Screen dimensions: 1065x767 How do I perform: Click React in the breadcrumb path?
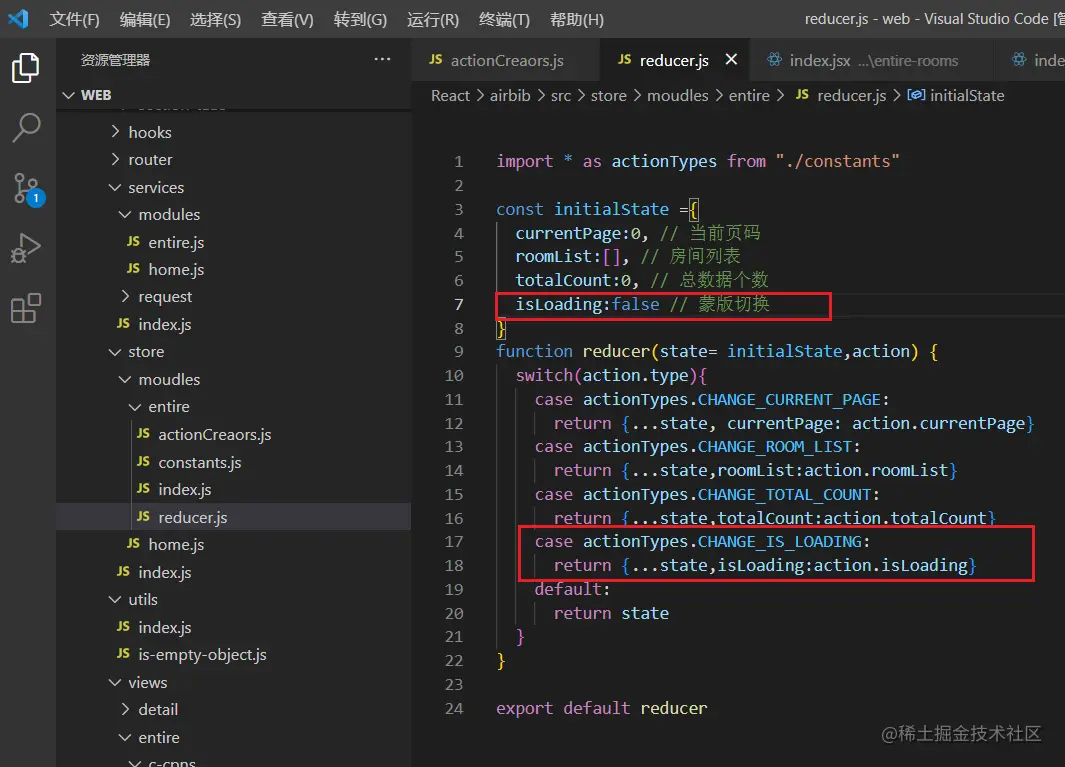click(x=450, y=96)
